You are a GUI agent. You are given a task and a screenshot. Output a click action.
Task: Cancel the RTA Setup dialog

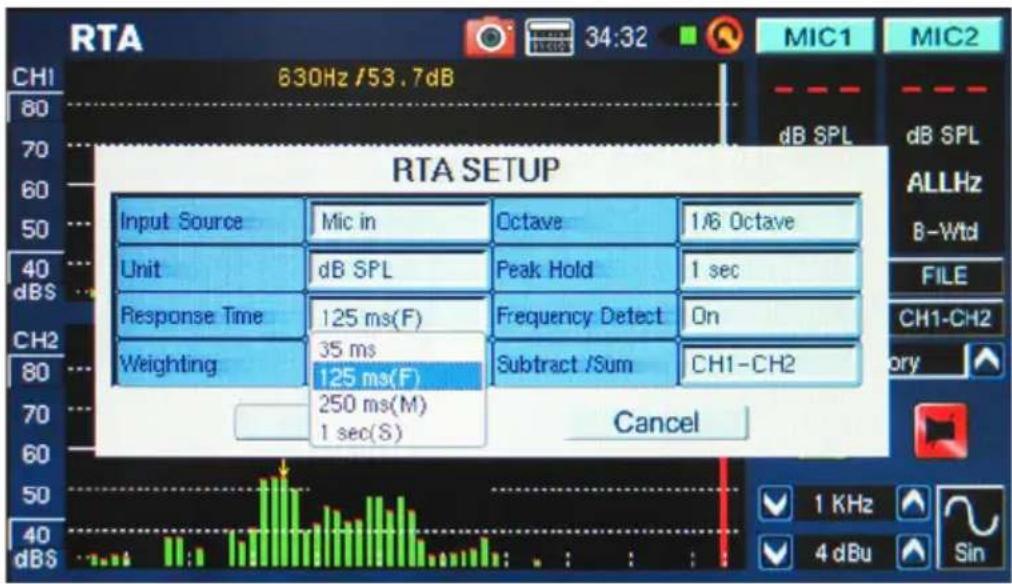(x=656, y=423)
